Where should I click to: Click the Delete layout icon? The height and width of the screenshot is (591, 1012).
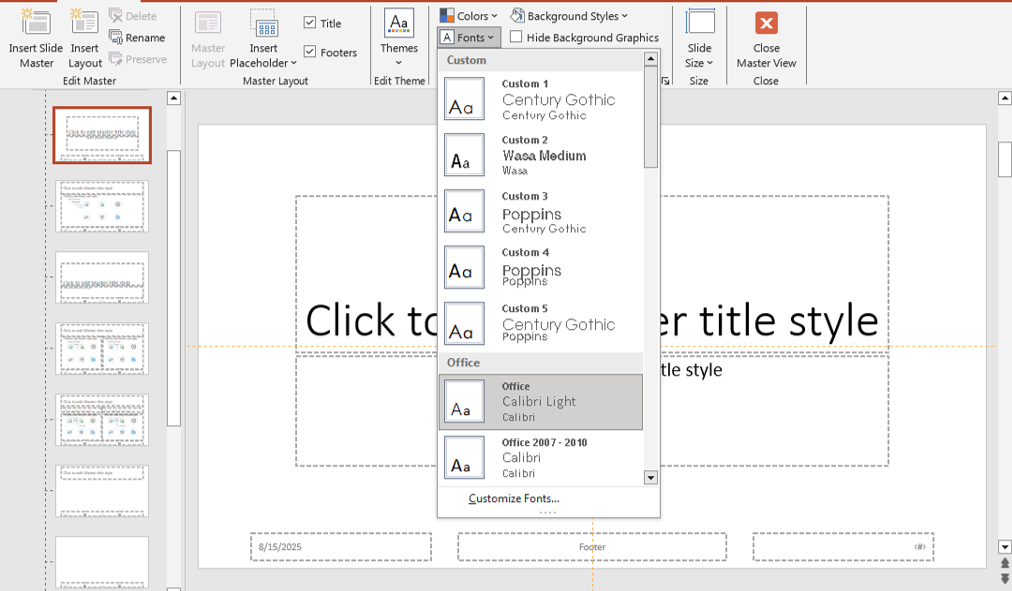(x=116, y=16)
